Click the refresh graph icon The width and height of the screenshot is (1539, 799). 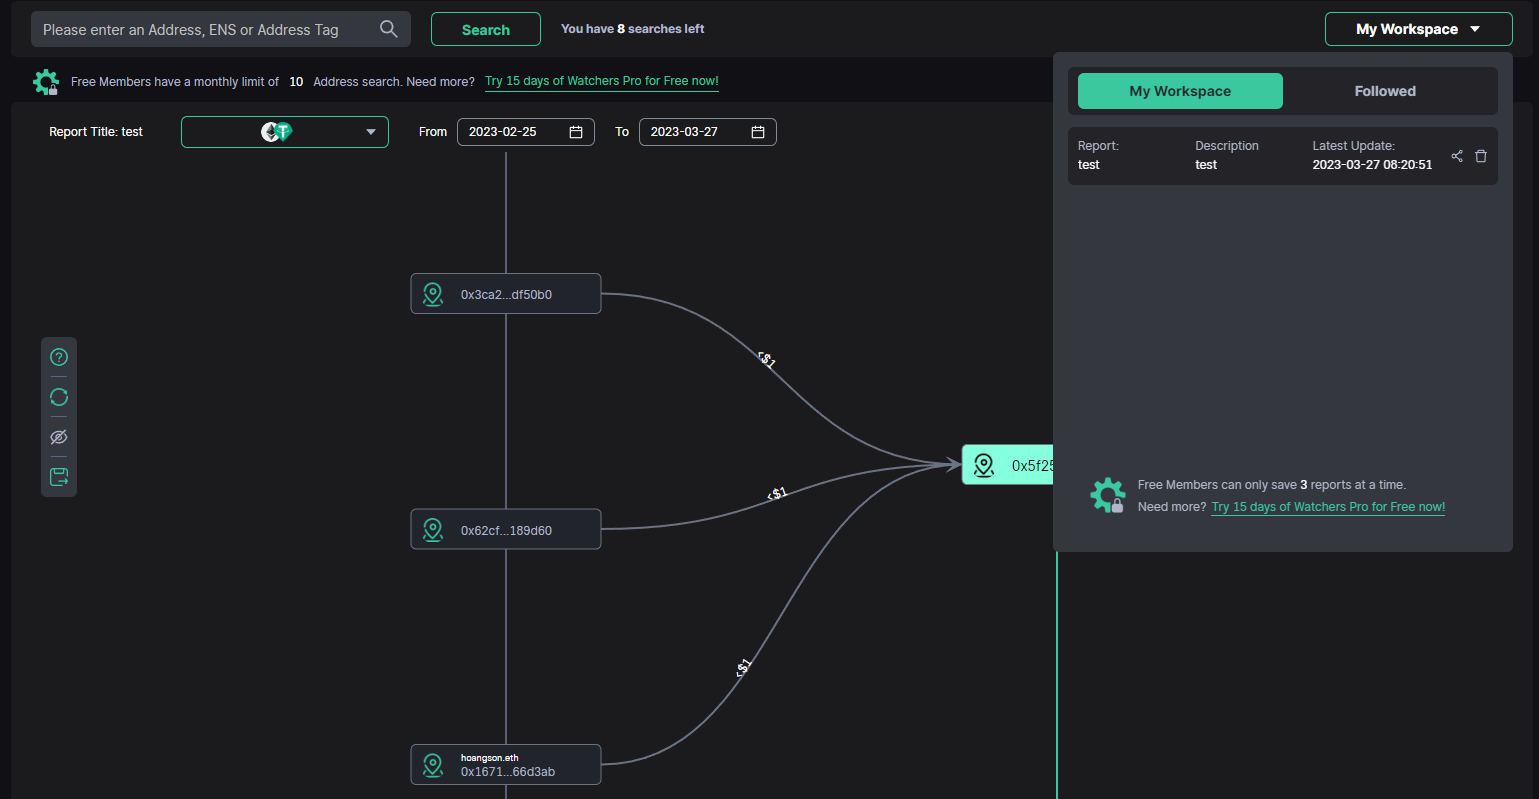tap(59, 397)
